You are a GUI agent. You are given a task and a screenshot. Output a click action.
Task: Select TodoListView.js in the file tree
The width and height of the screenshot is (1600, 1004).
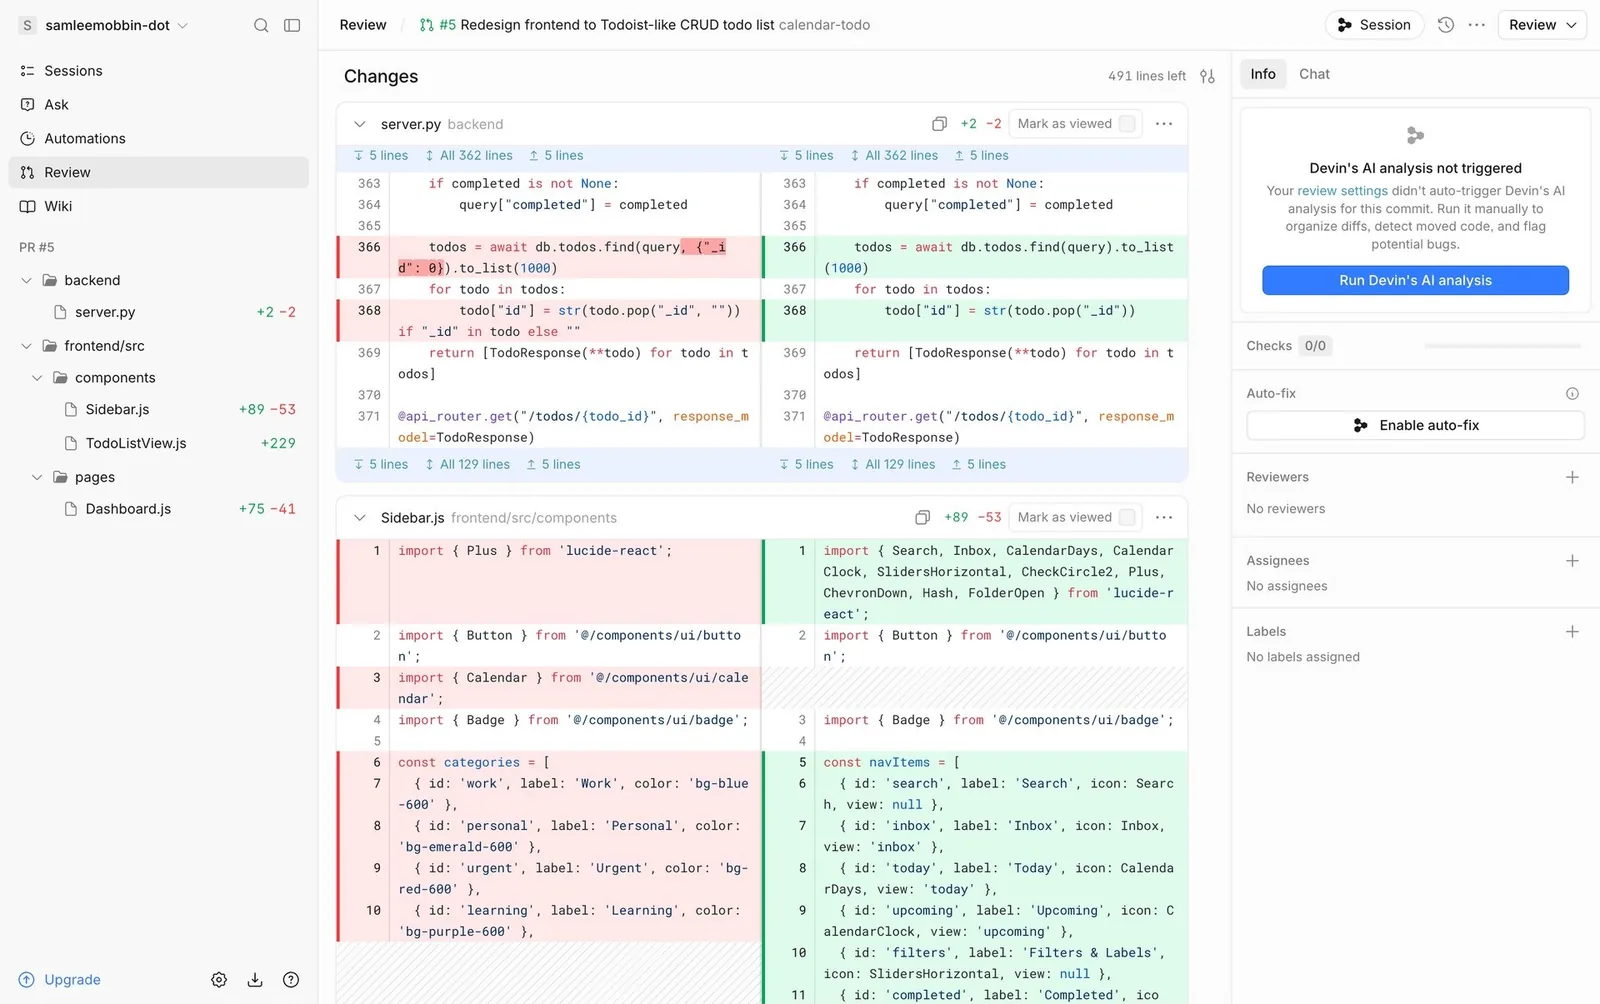(x=136, y=443)
